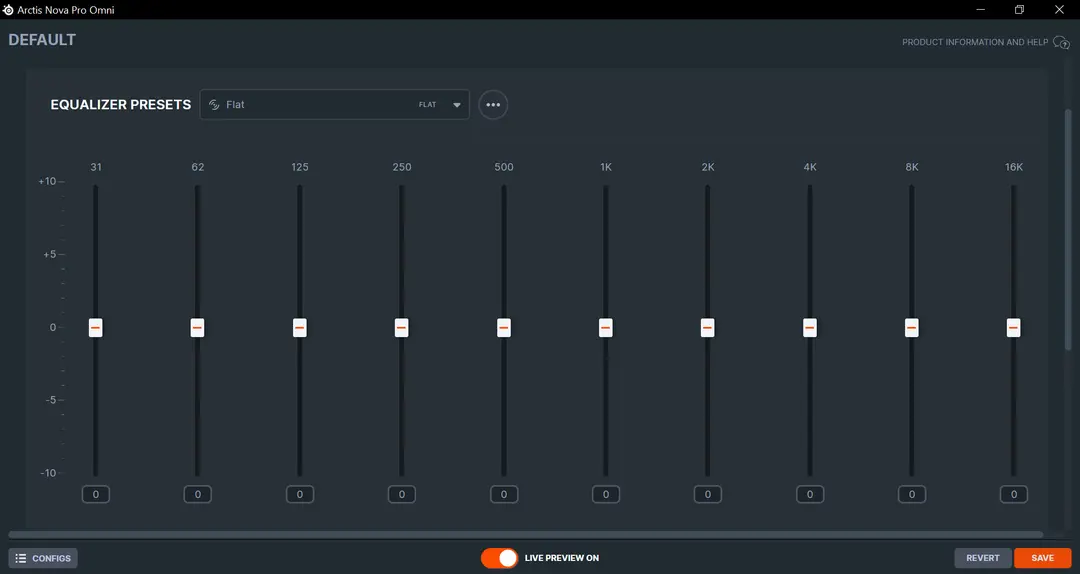Viewport: 1080px width, 574px height.
Task: Click the EQUALIZER PRESETS heading
Action: pos(121,105)
